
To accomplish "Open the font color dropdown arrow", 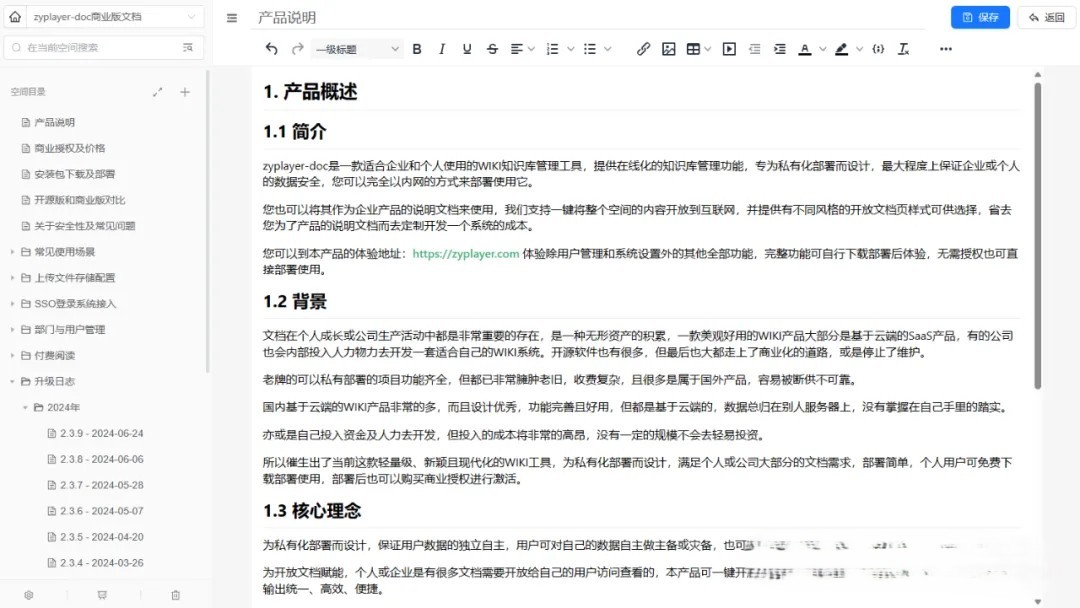I will point(822,49).
